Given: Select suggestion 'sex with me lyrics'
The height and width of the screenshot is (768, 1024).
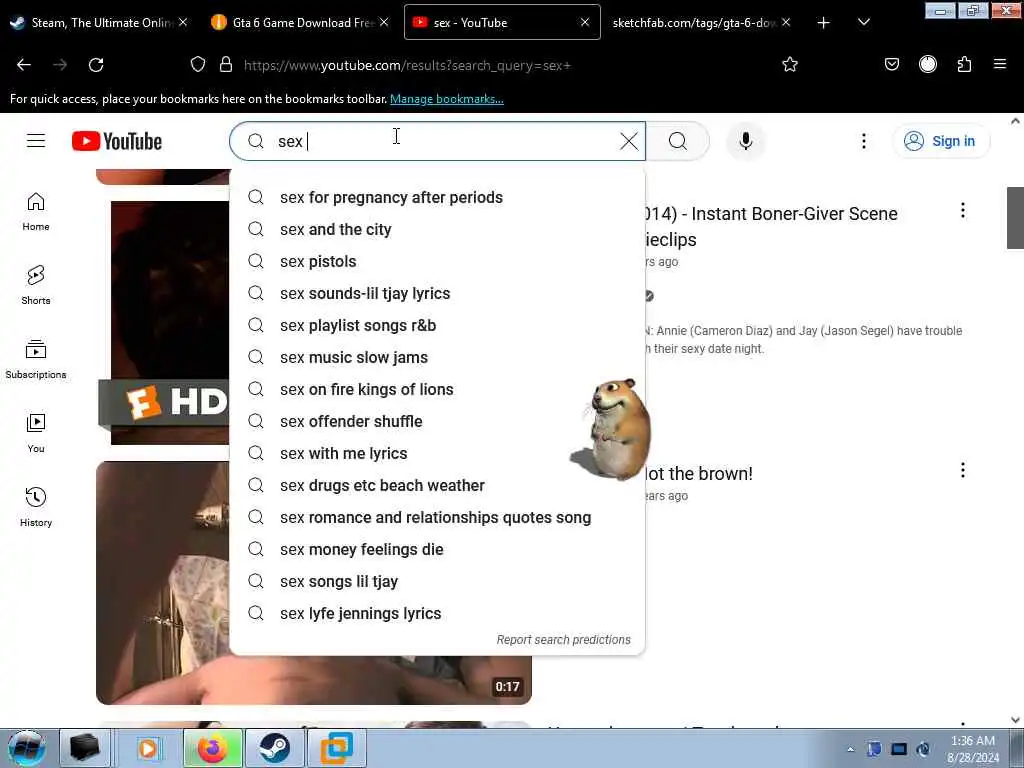Looking at the screenshot, I should click(x=437, y=454).
